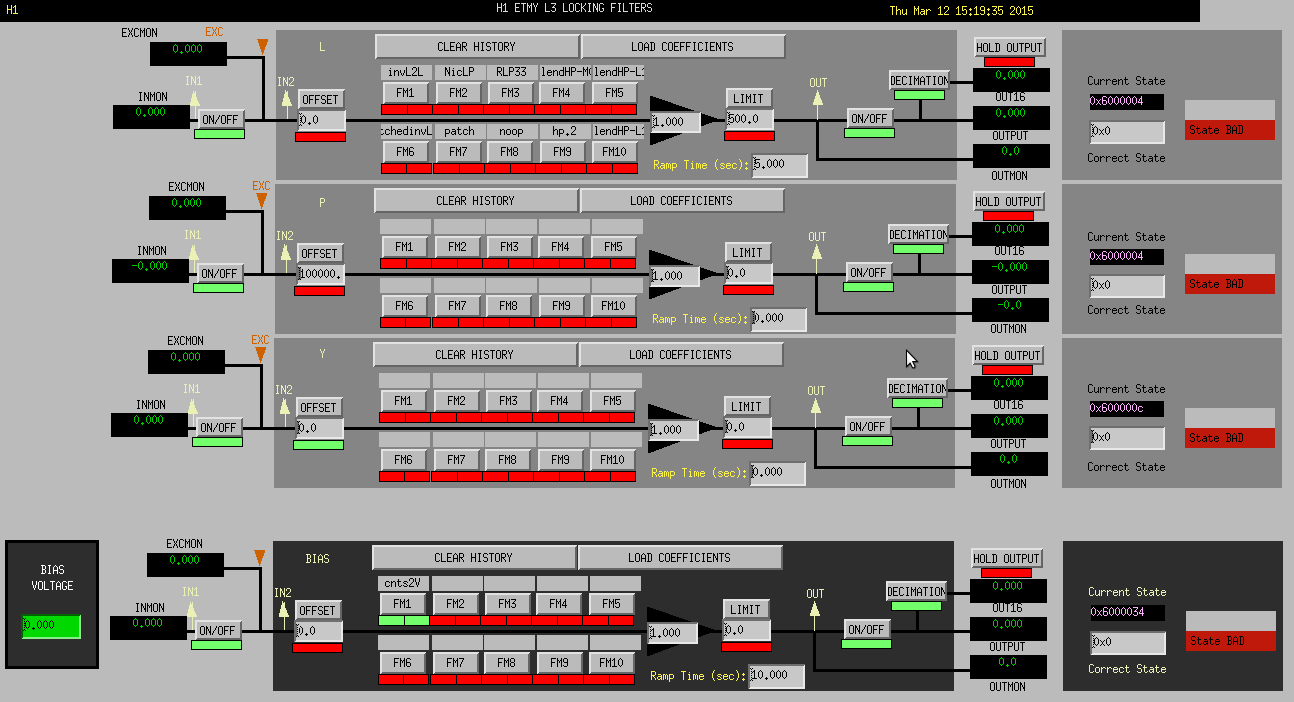This screenshot has height=702, width=1294.
Task: Click gain value field in L row
Action: pos(677,122)
